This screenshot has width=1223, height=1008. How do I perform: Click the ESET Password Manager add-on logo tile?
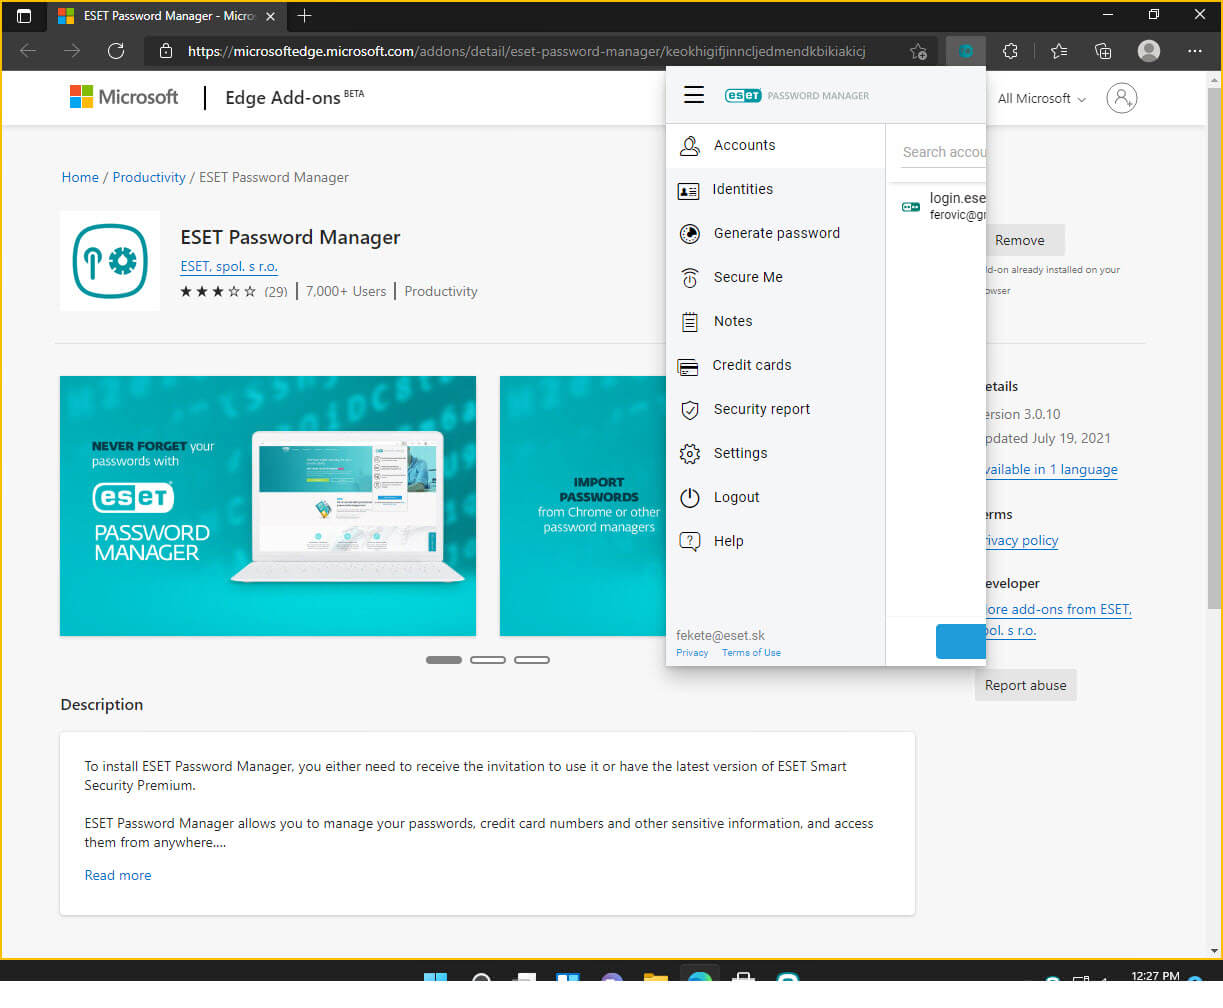pos(110,261)
